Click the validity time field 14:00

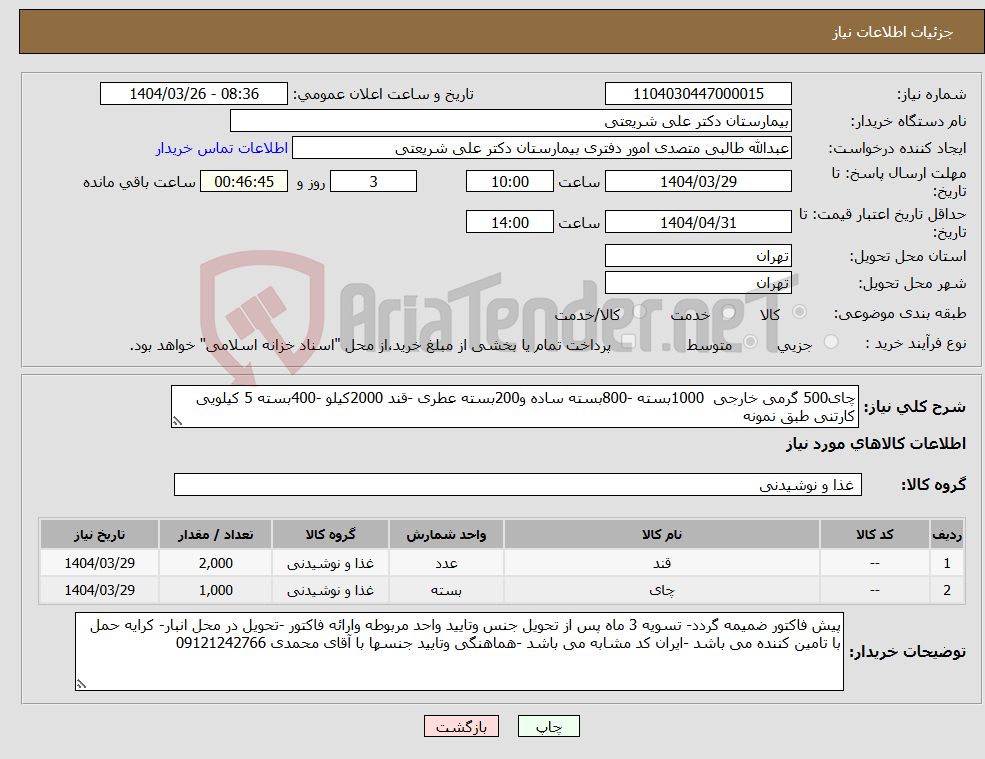pos(509,222)
